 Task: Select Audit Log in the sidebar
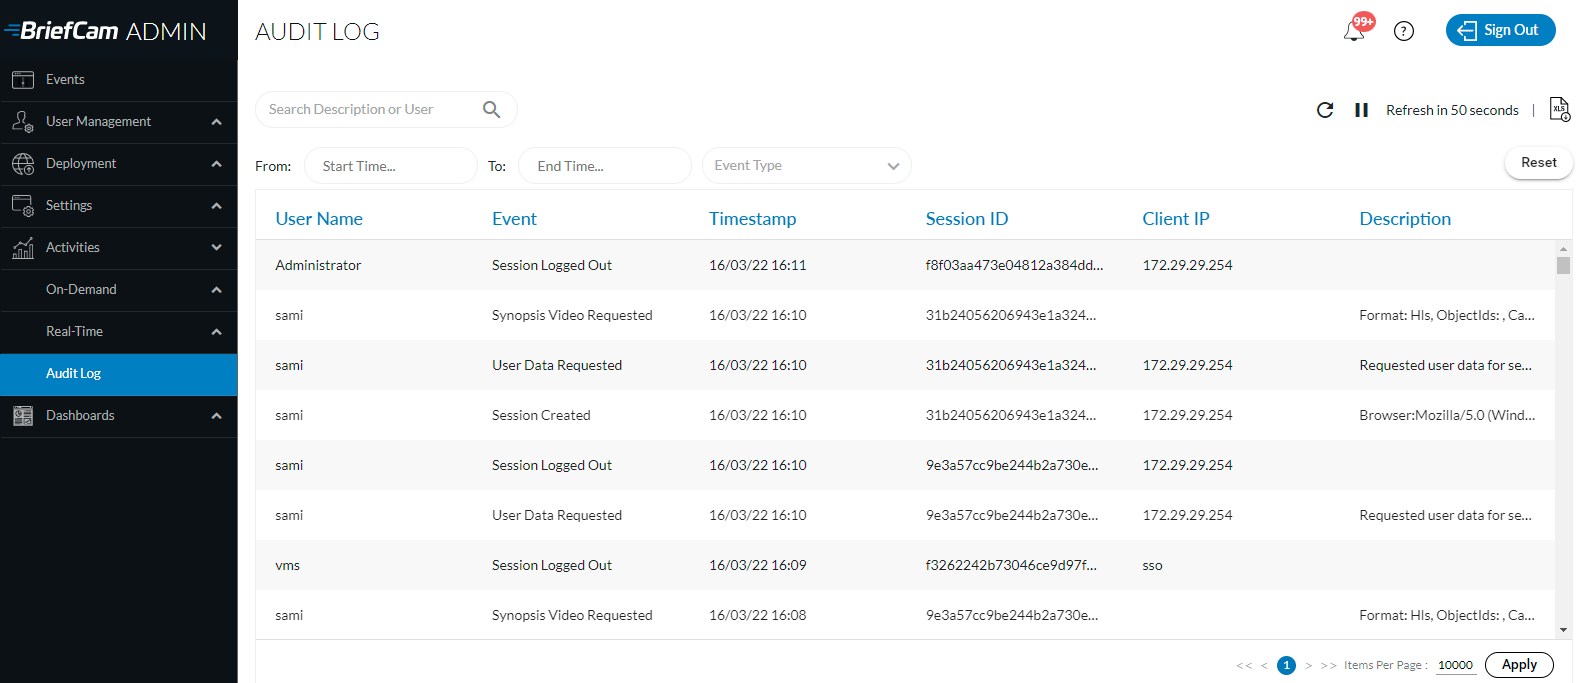pos(119,374)
